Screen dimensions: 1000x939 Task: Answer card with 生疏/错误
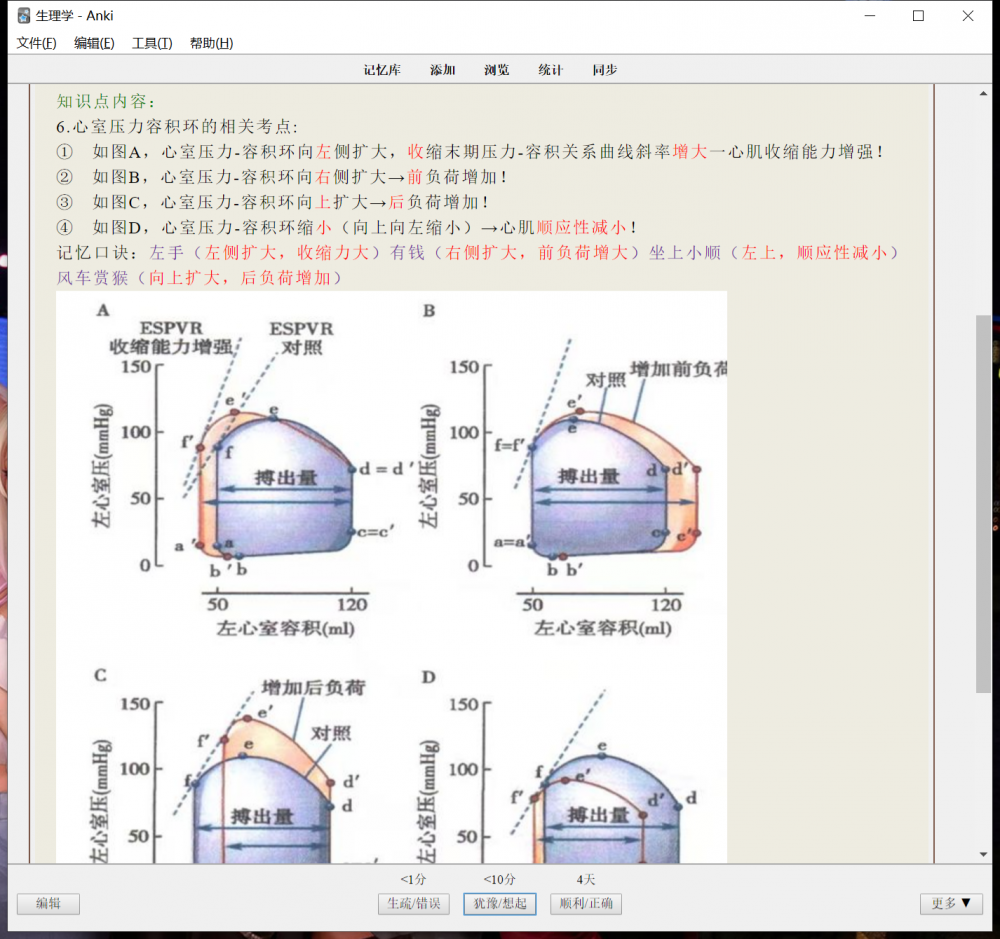pyautogui.click(x=414, y=903)
